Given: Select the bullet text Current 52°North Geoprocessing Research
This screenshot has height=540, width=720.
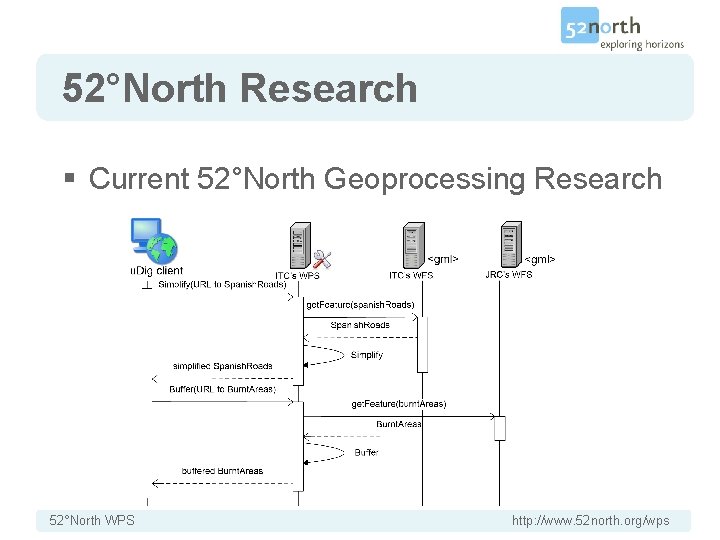Looking at the screenshot, I should (x=375, y=179).
